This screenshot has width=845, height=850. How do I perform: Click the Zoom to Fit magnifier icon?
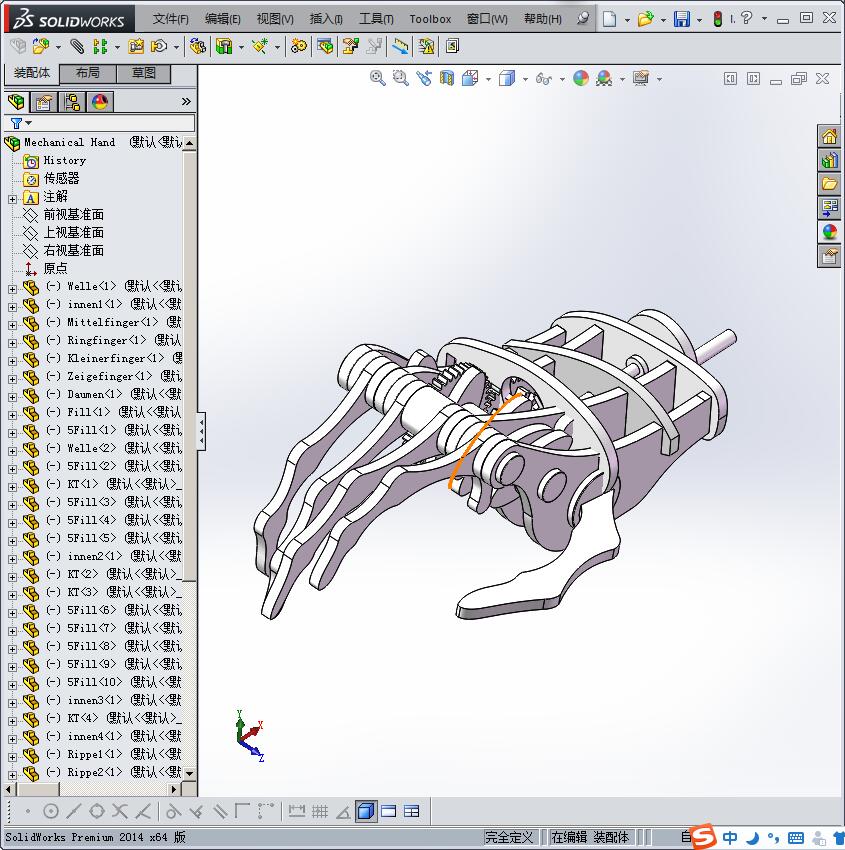(378, 78)
